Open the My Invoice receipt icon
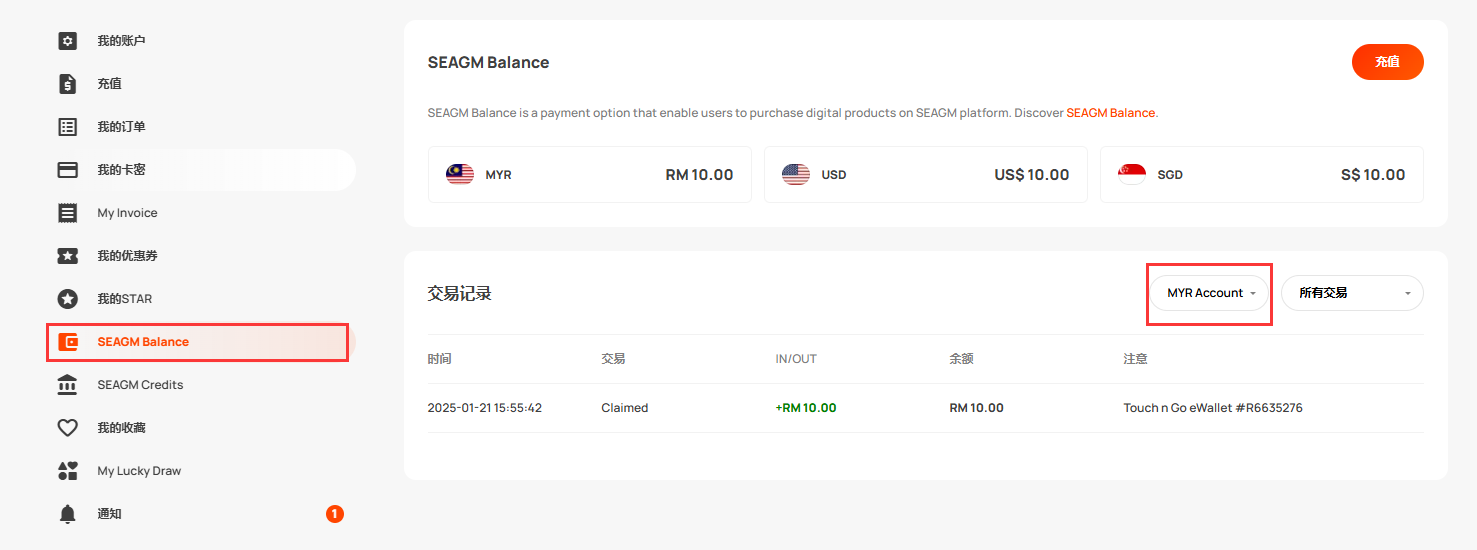 point(67,213)
